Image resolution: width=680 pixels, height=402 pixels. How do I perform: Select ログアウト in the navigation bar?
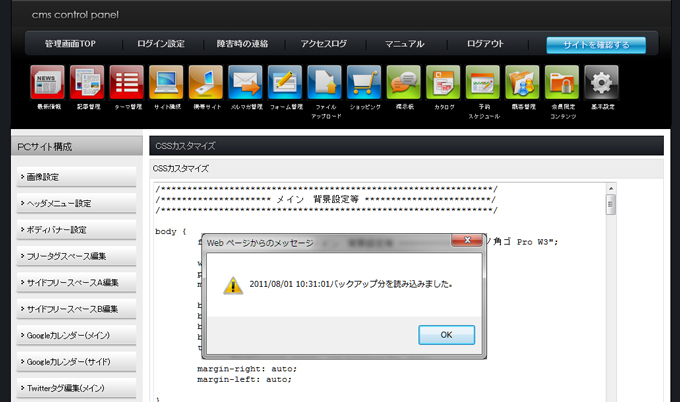[x=485, y=45]
